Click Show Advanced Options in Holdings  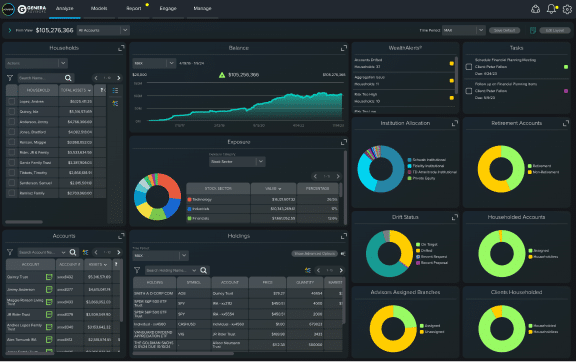pyautogui.click(x=314, y=254)
